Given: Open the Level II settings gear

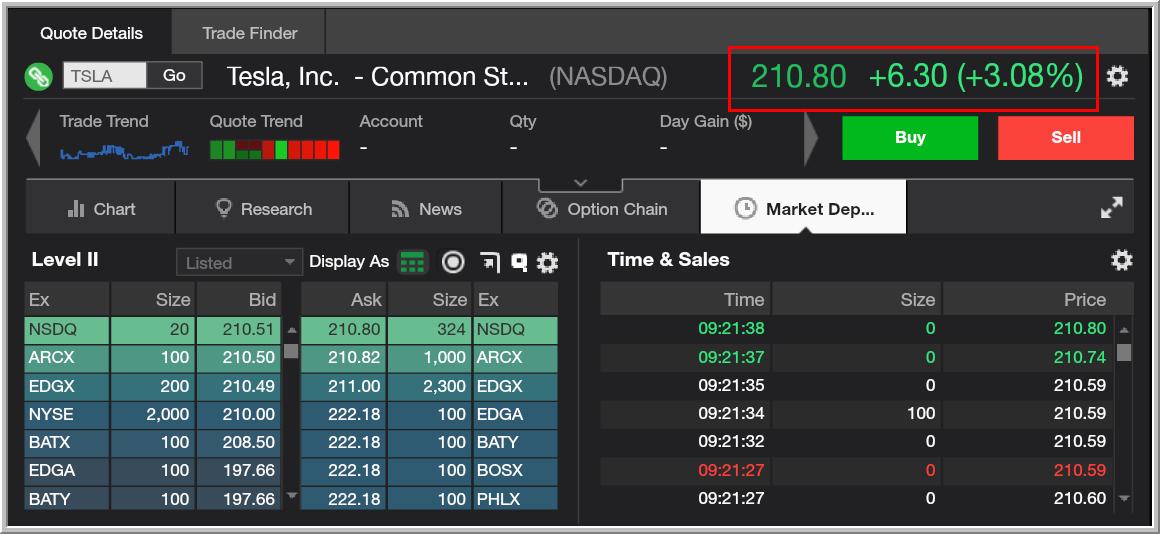Looking at the screenshot, I should coord(547,263).
